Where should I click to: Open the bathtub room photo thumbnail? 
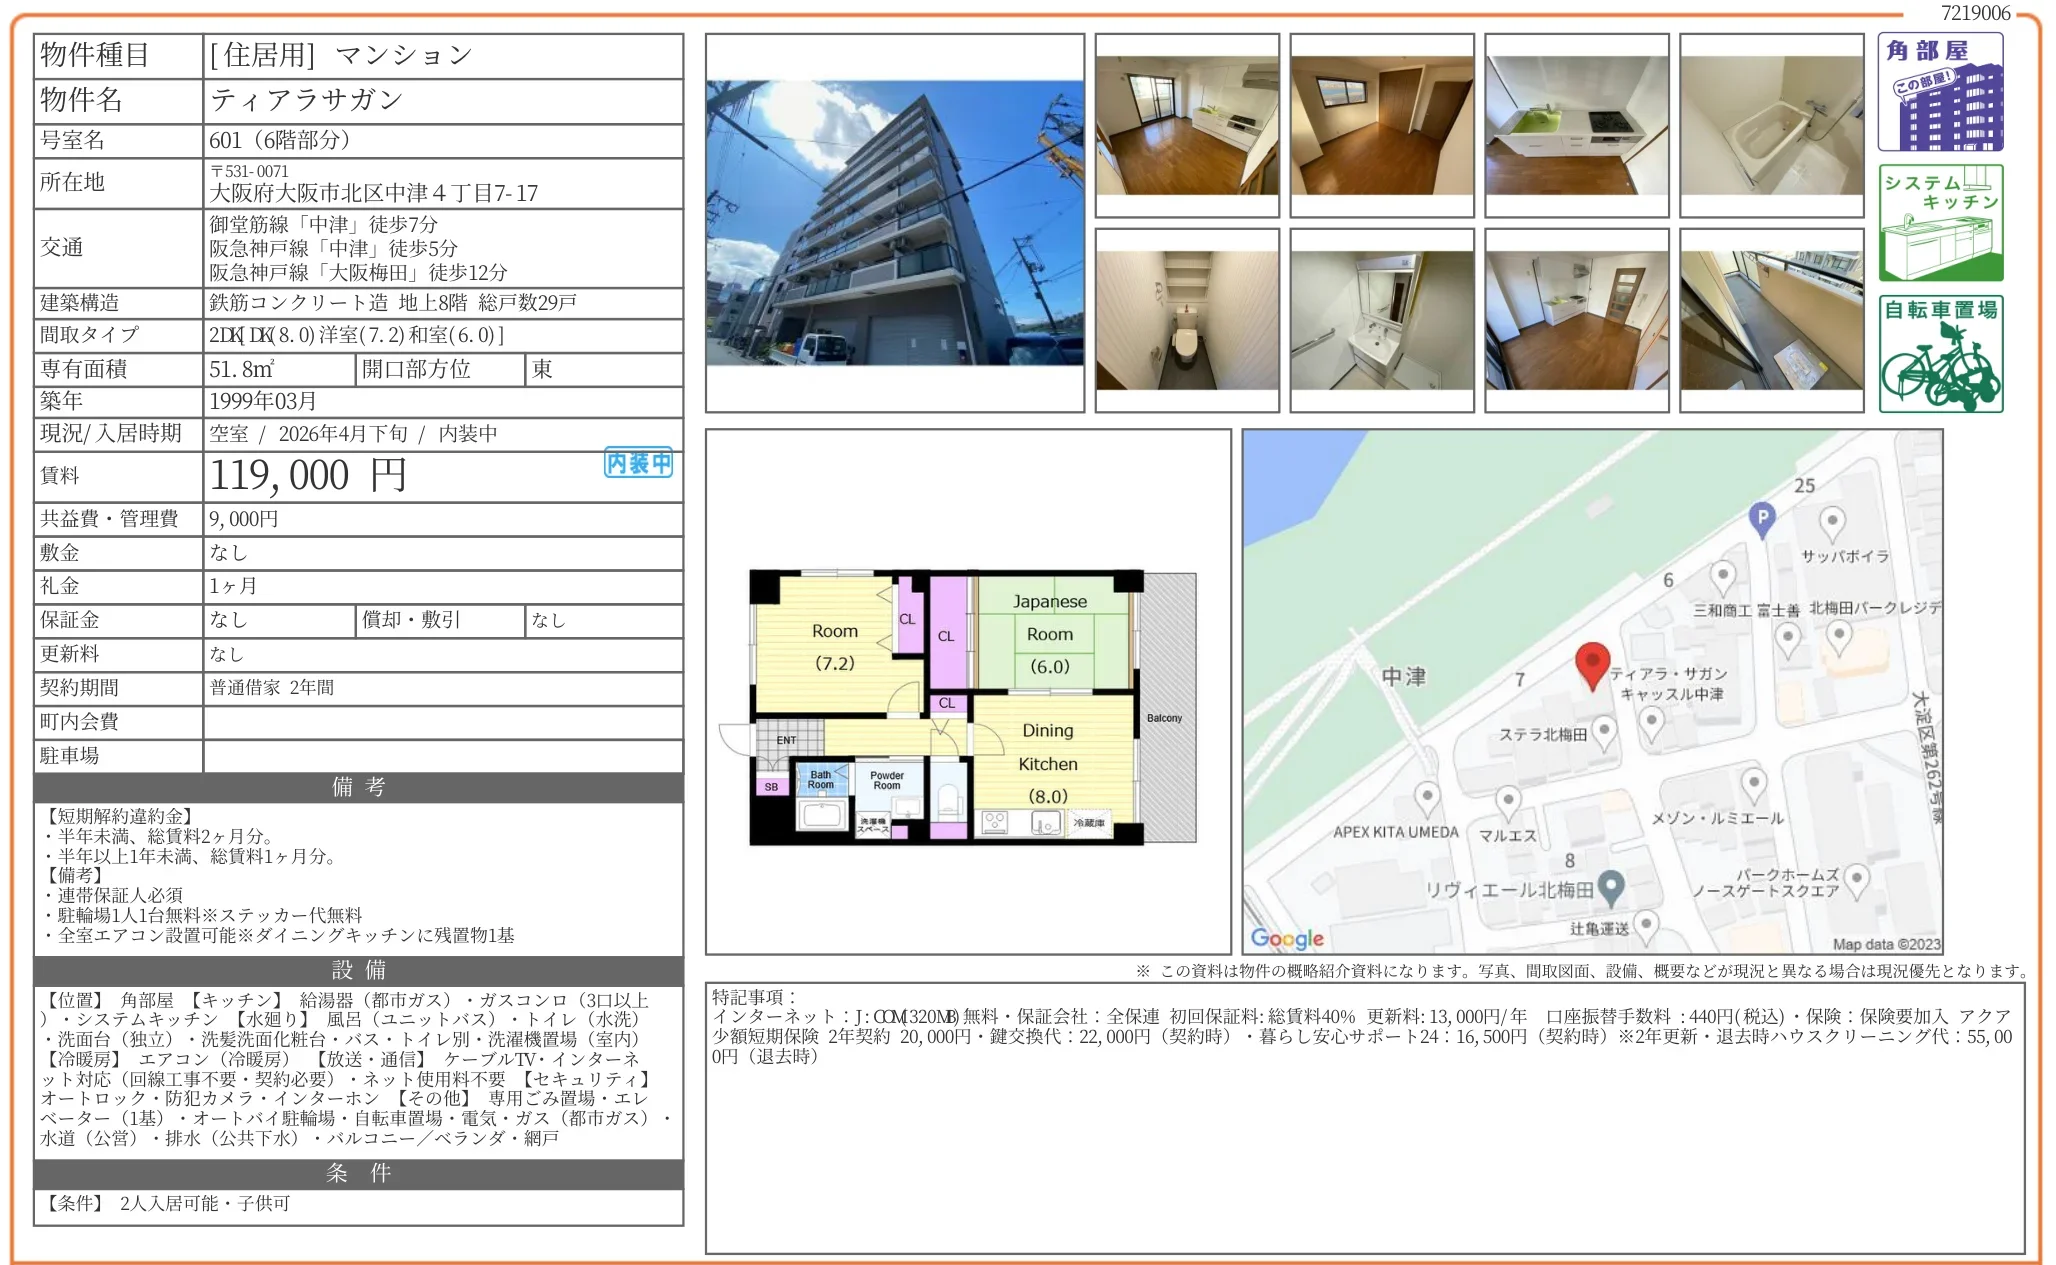click(1771, 125)
